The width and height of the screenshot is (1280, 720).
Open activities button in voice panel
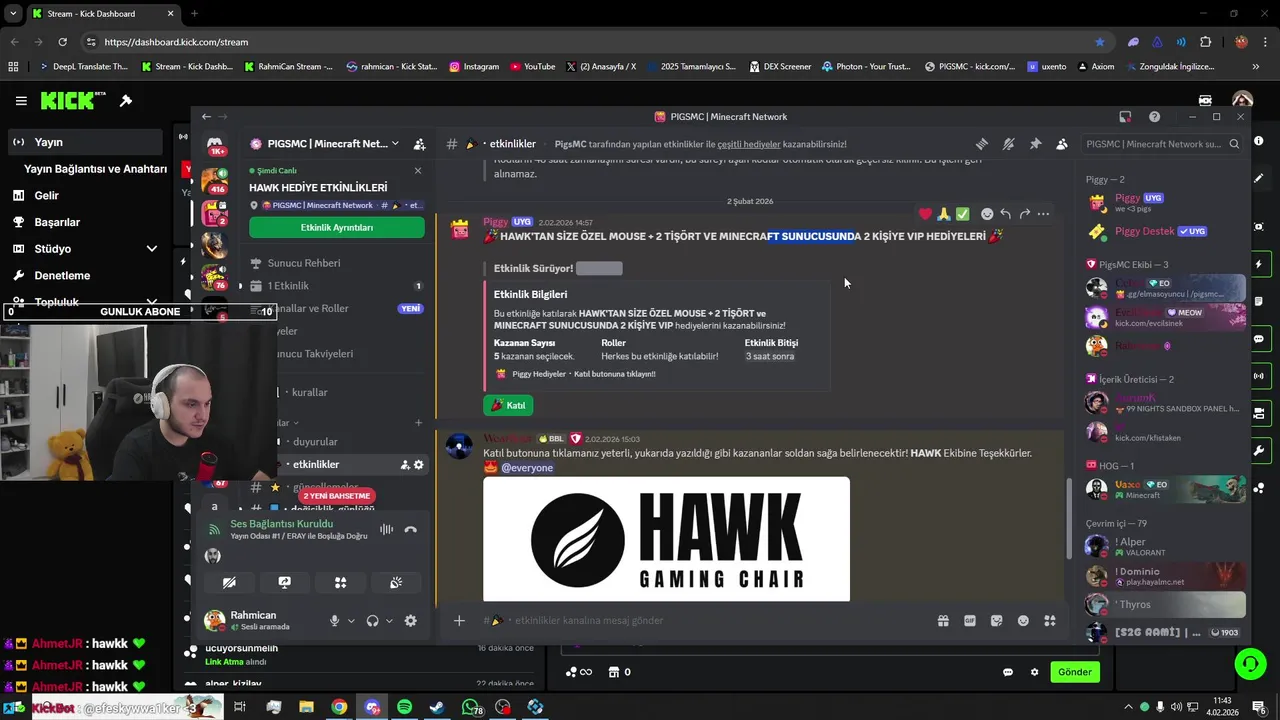point(340,582)
